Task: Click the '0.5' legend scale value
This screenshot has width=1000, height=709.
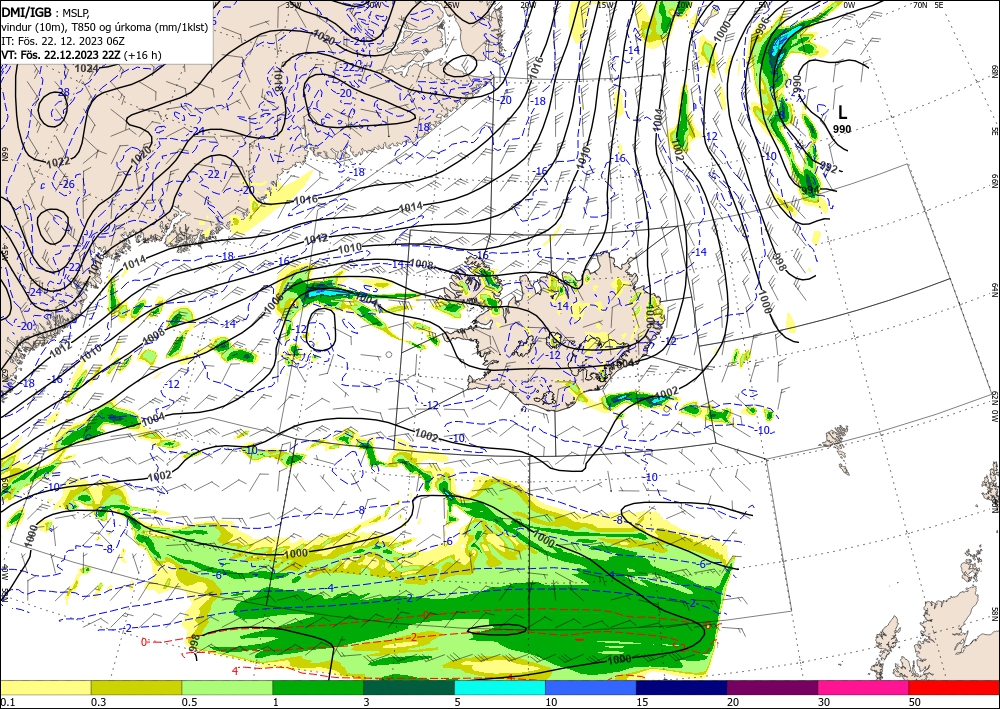Action: click(189, 702)
